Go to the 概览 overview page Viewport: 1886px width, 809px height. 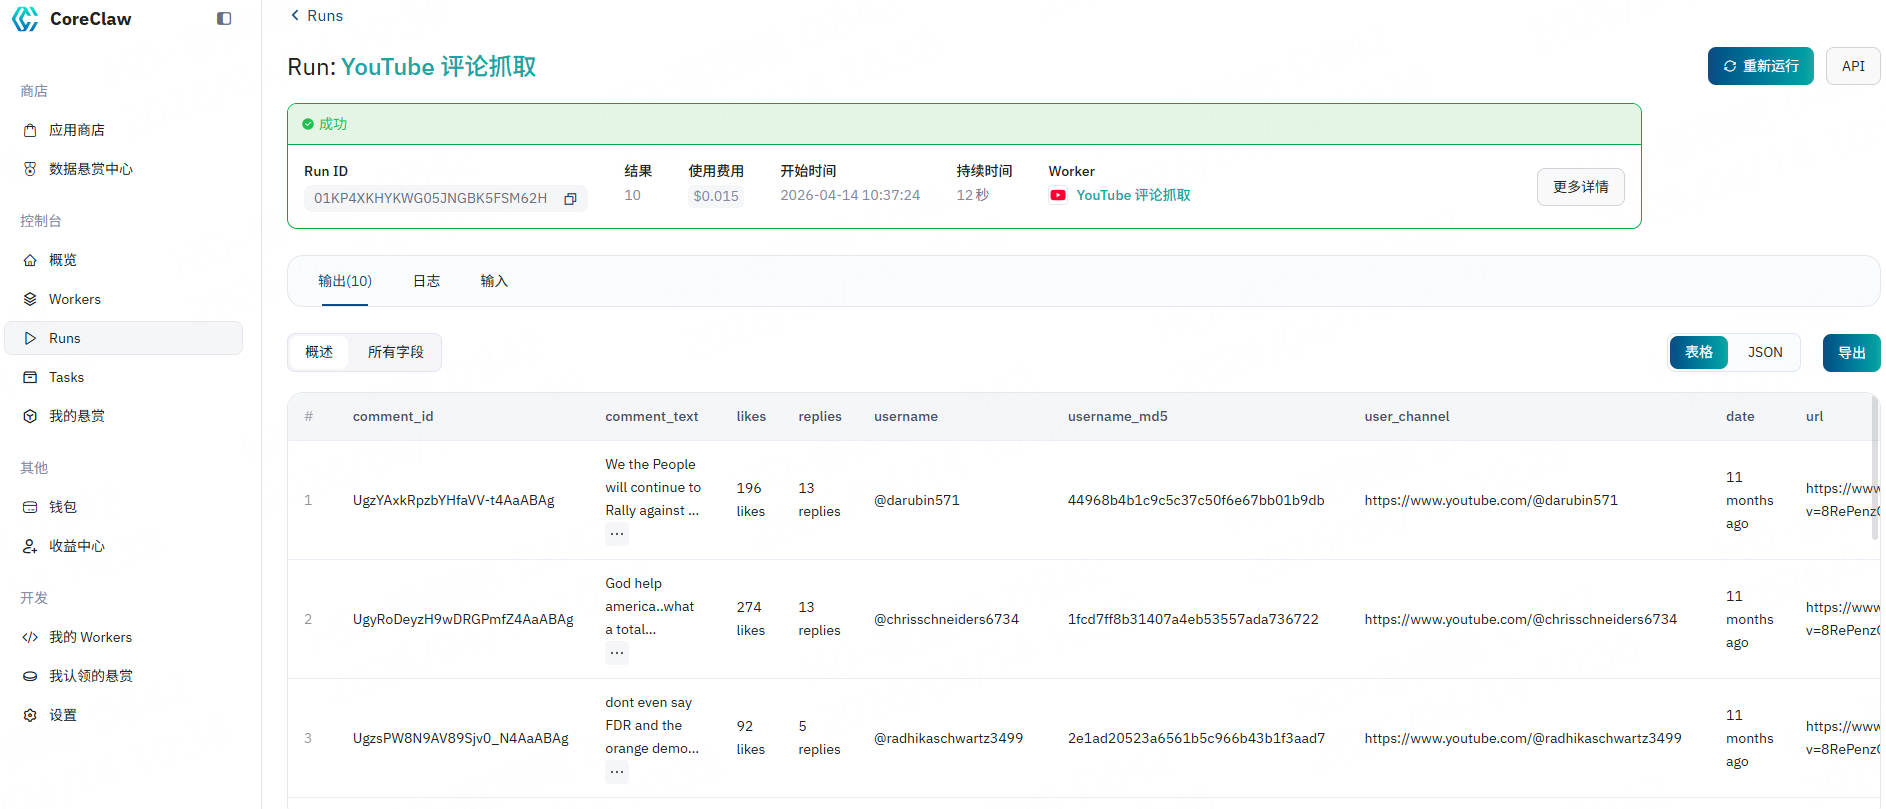[x=63, y=260]
